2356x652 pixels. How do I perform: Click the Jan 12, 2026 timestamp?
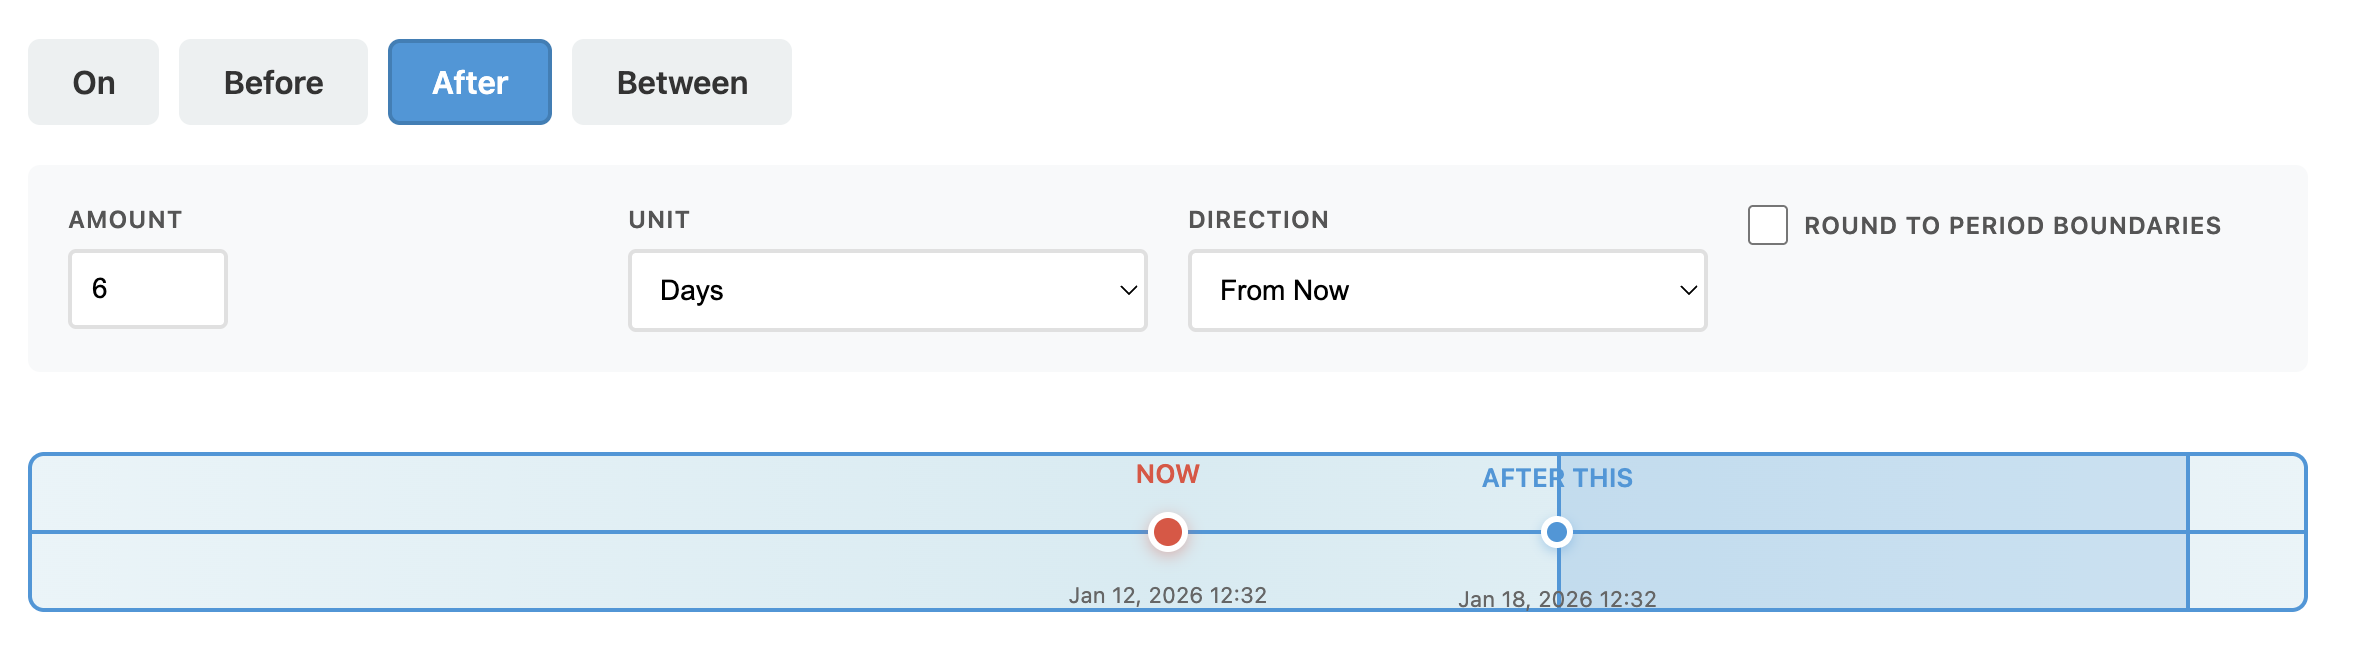tap(1167, 594)
